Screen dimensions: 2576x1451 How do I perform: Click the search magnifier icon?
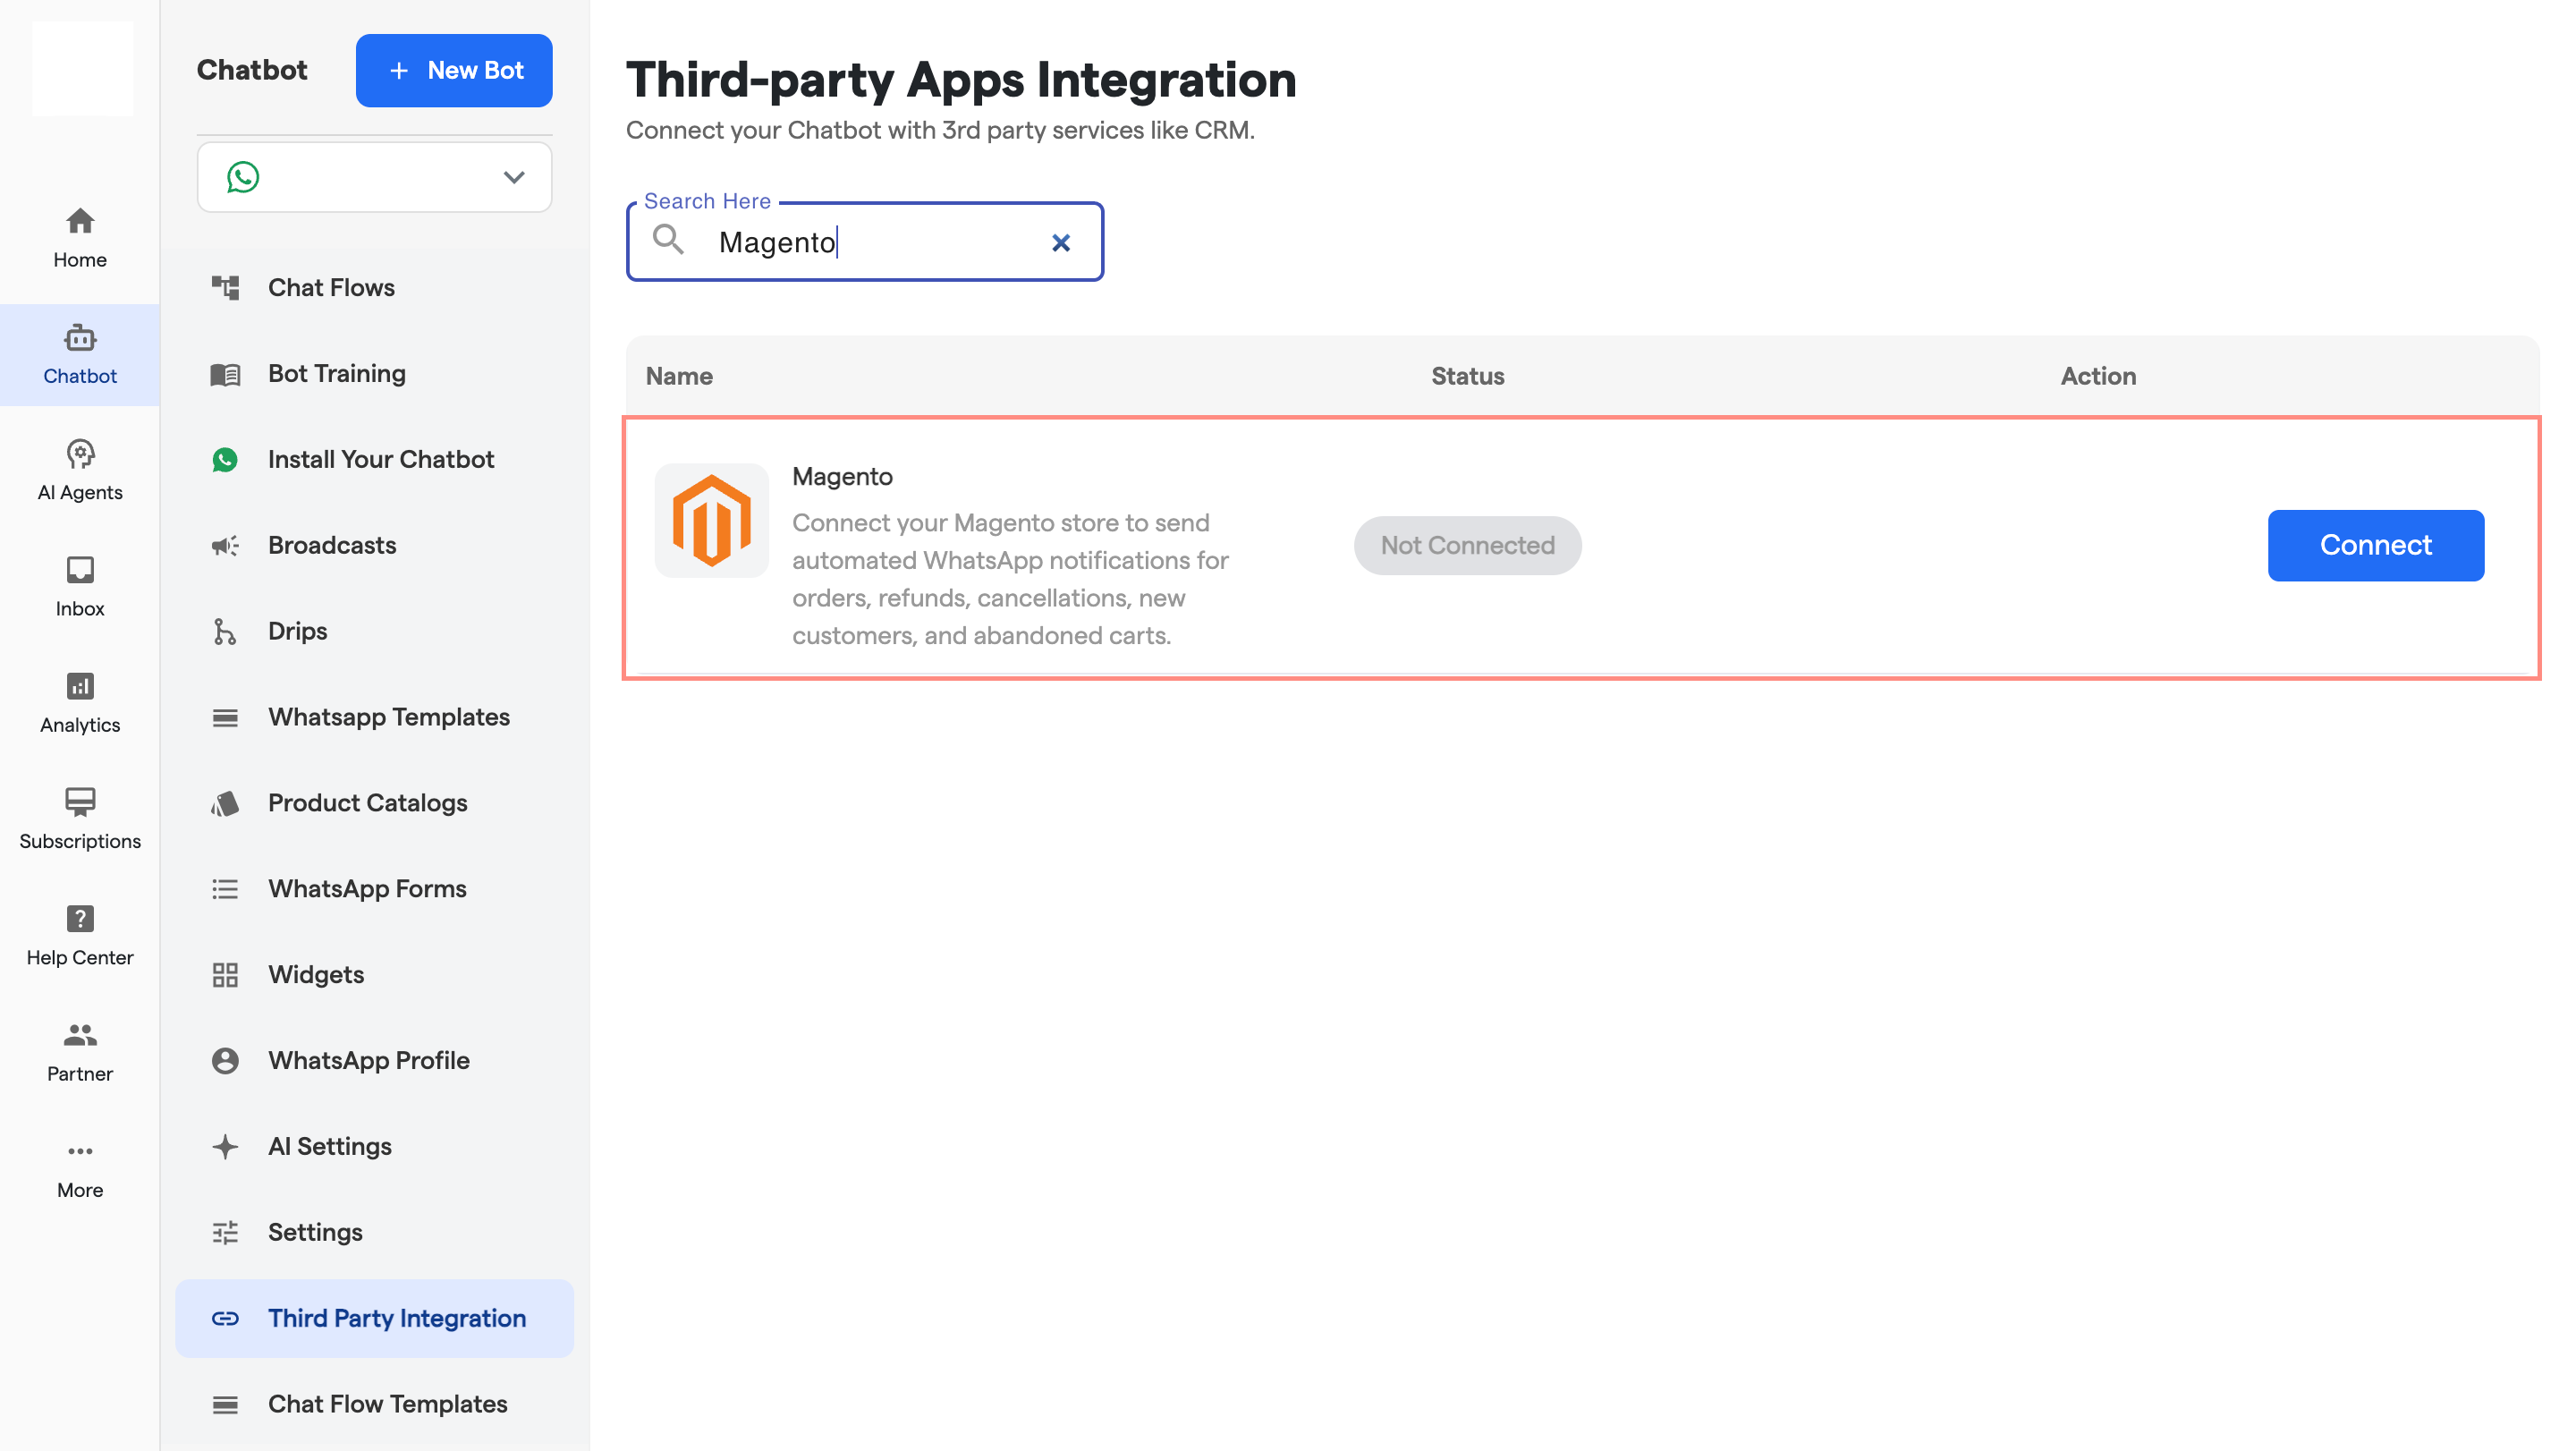point(668,241)
